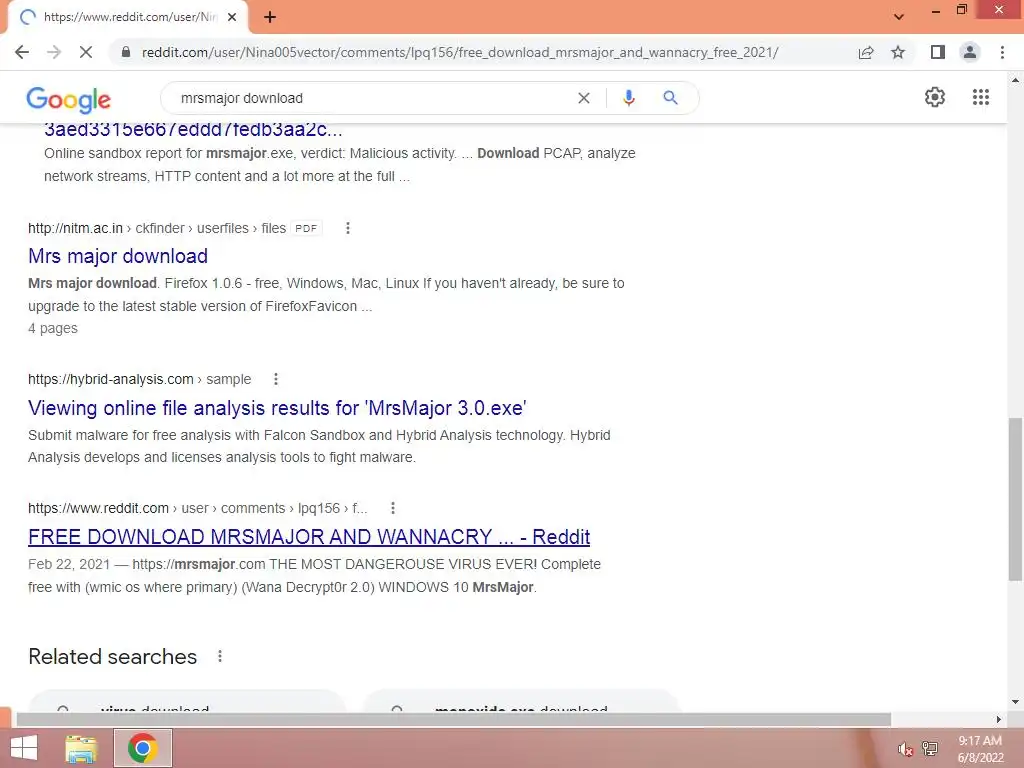The width and height of the screenshot is (1024, 768).
Task: Click the PDF label on nitm result
Action: click(x=306, y=229)
